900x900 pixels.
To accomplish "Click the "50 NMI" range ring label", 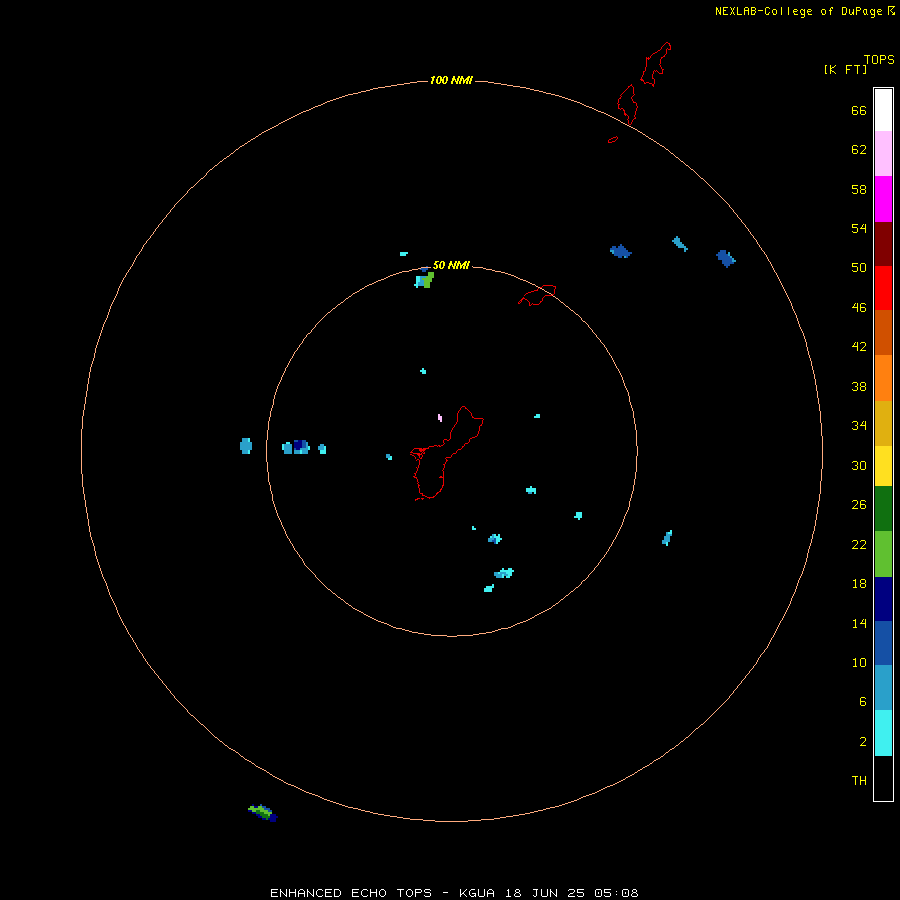I will (x=451, y=265).
